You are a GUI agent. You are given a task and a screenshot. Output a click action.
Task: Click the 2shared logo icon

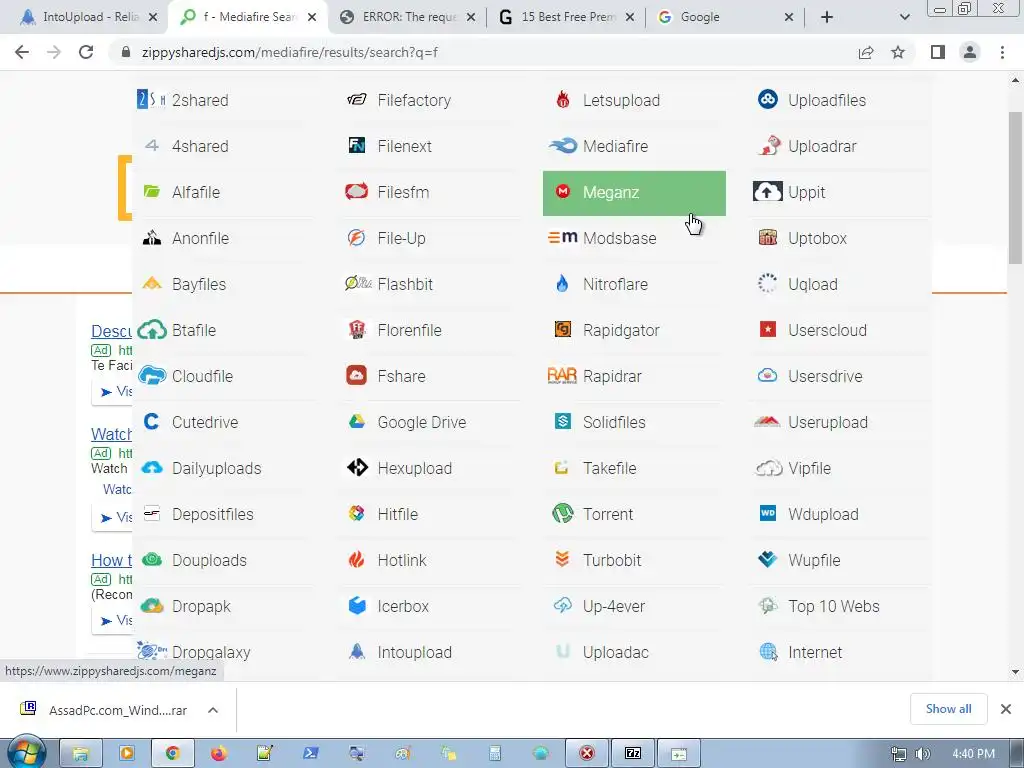(151, 100)
